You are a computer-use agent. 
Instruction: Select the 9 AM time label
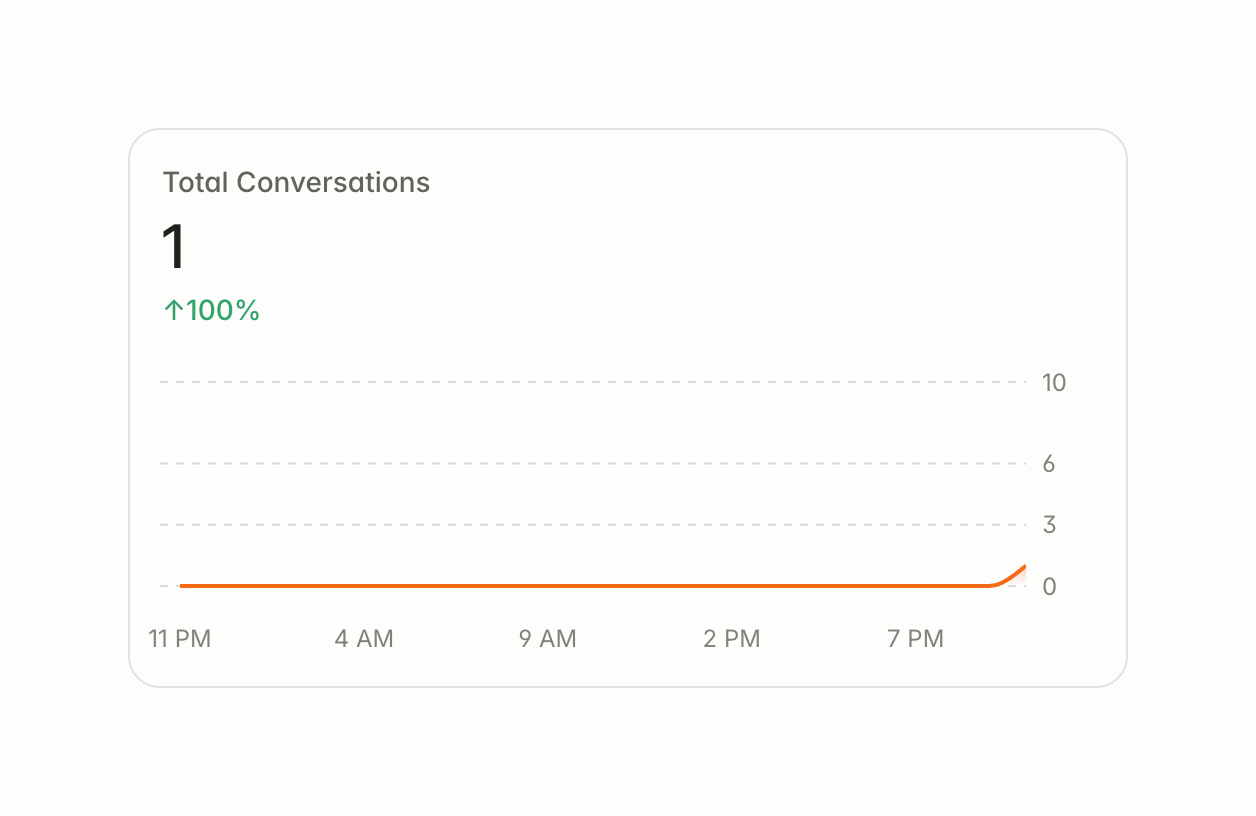(x=548, y=639)
